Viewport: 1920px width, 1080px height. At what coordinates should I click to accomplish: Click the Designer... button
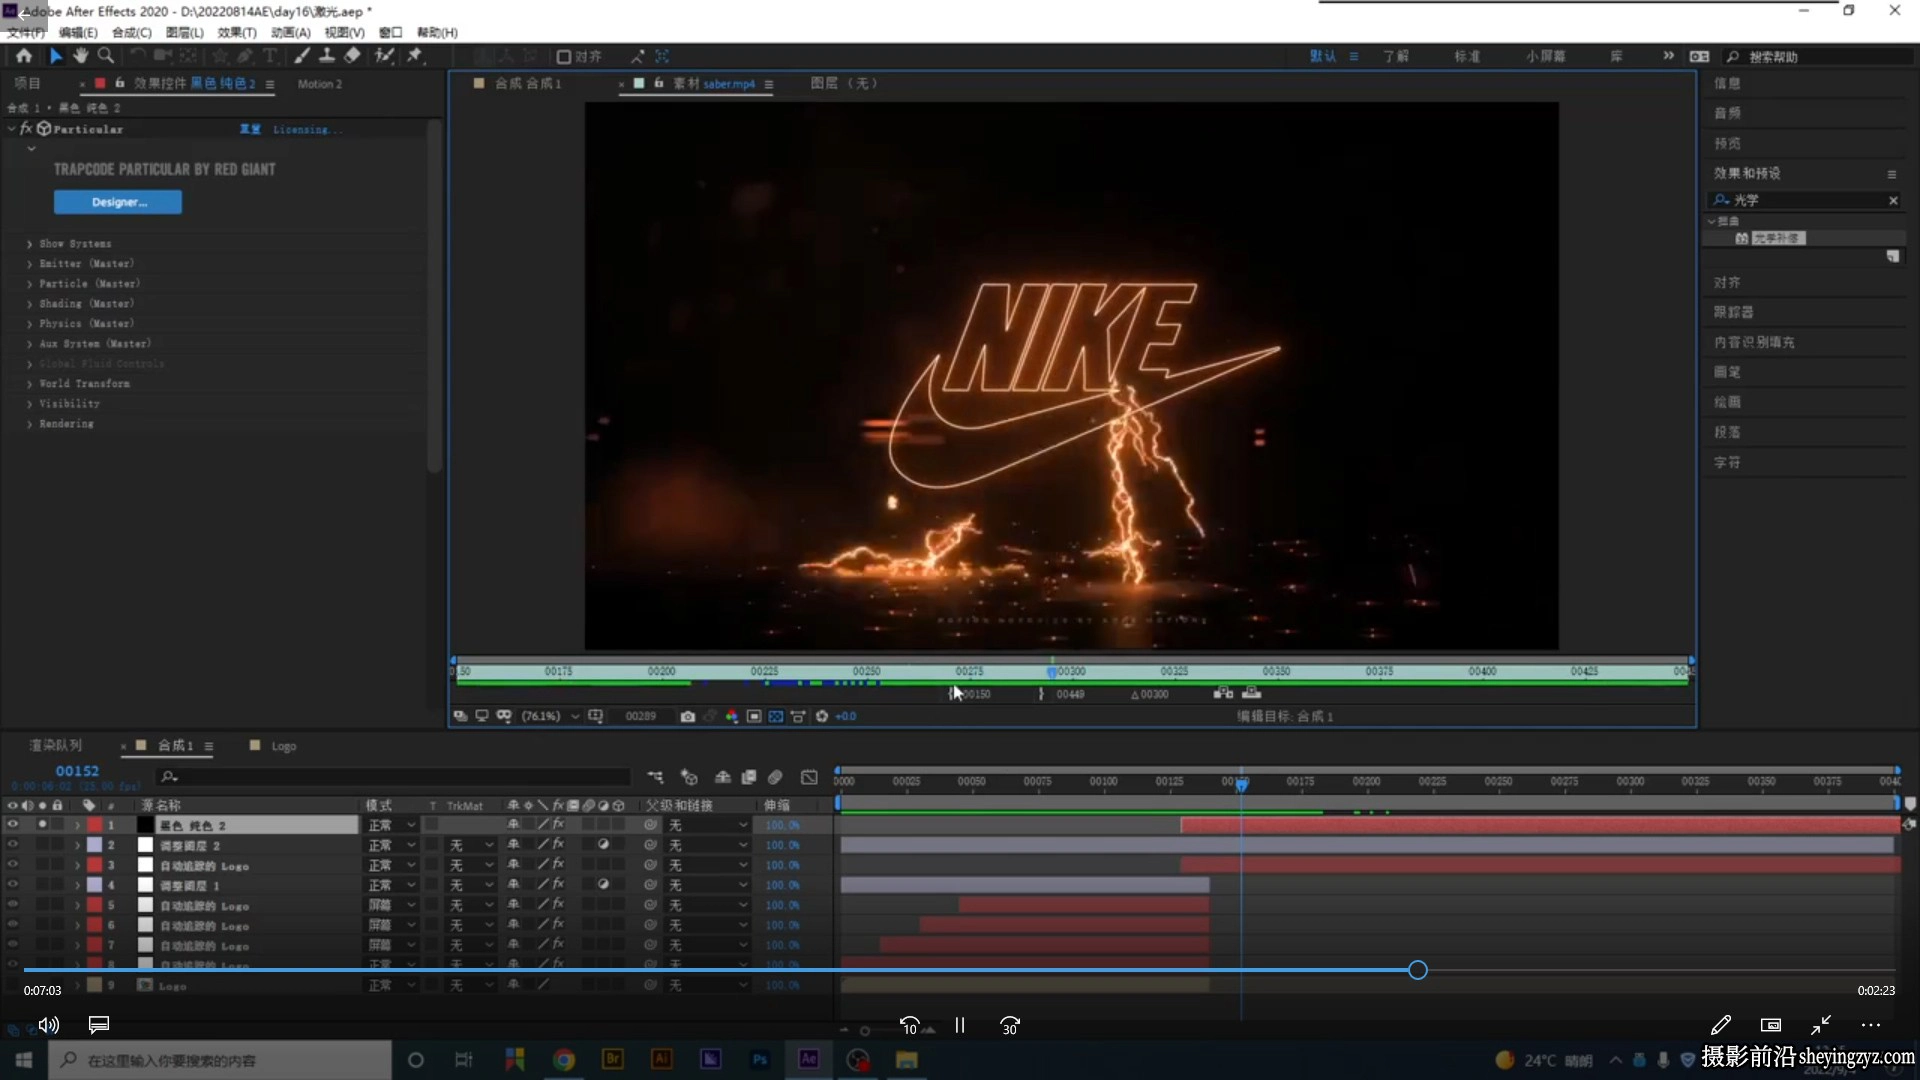(x=118, y=202)
